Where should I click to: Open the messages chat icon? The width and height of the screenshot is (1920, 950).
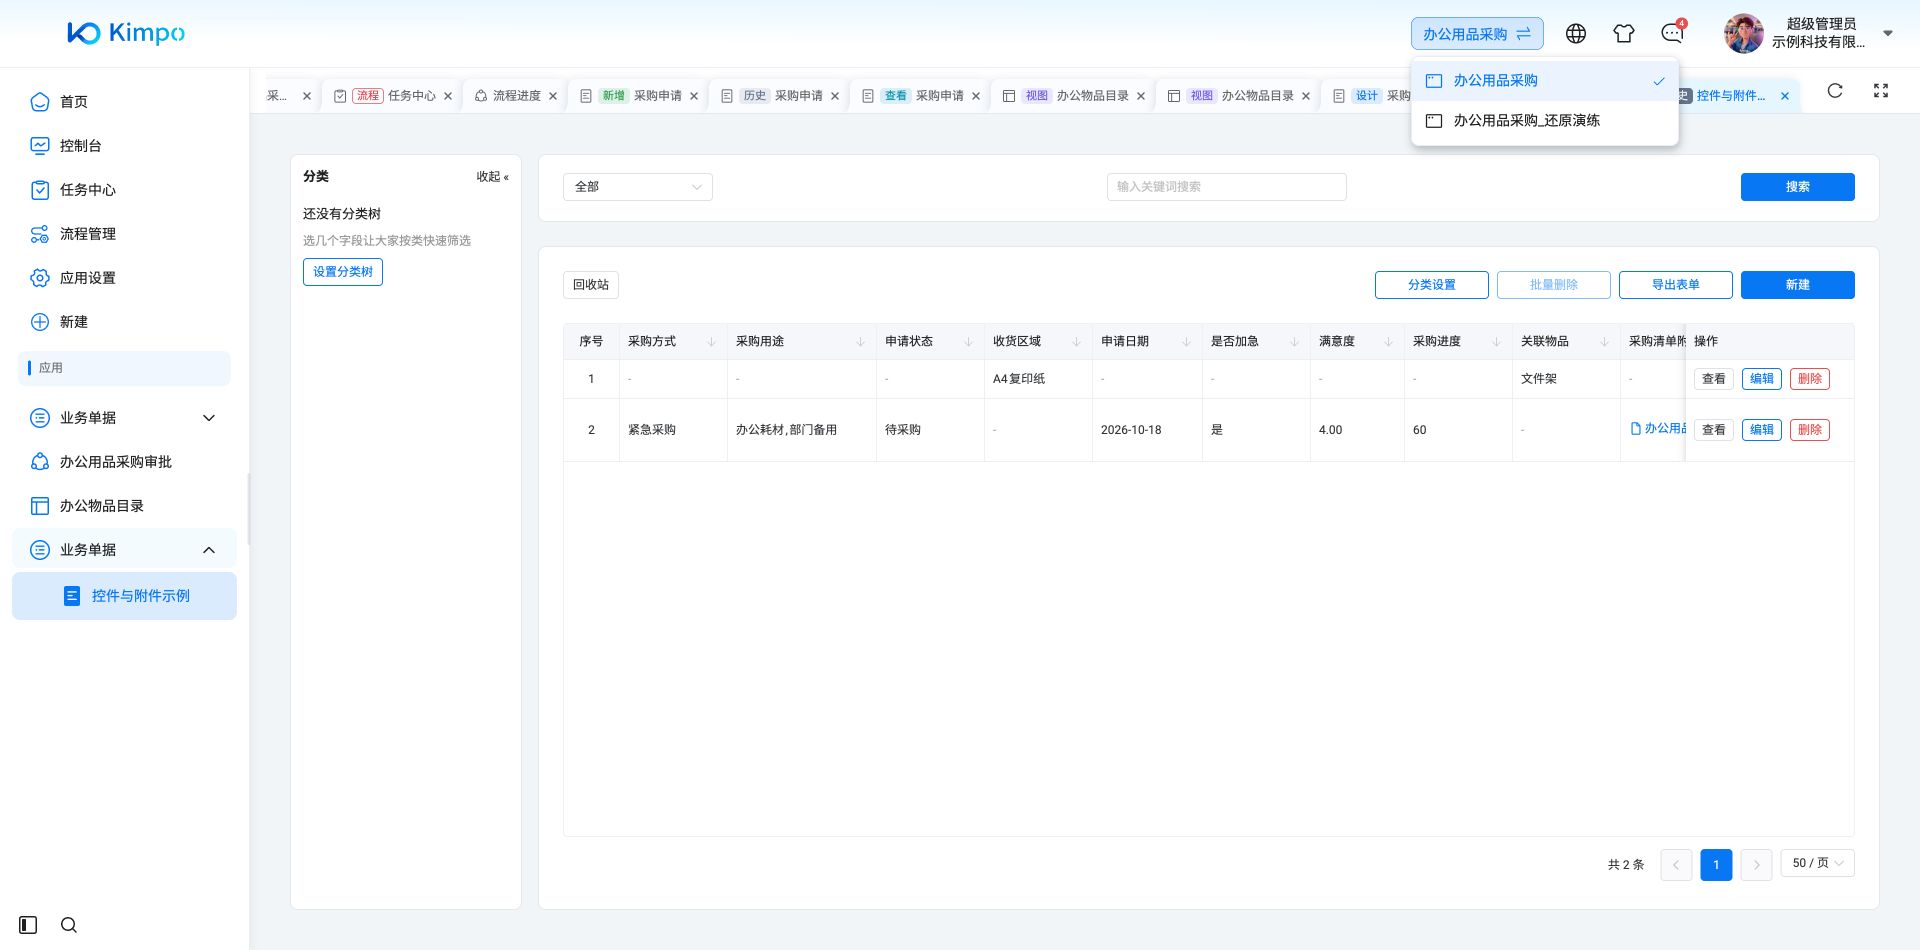[x=1672, y=34]
